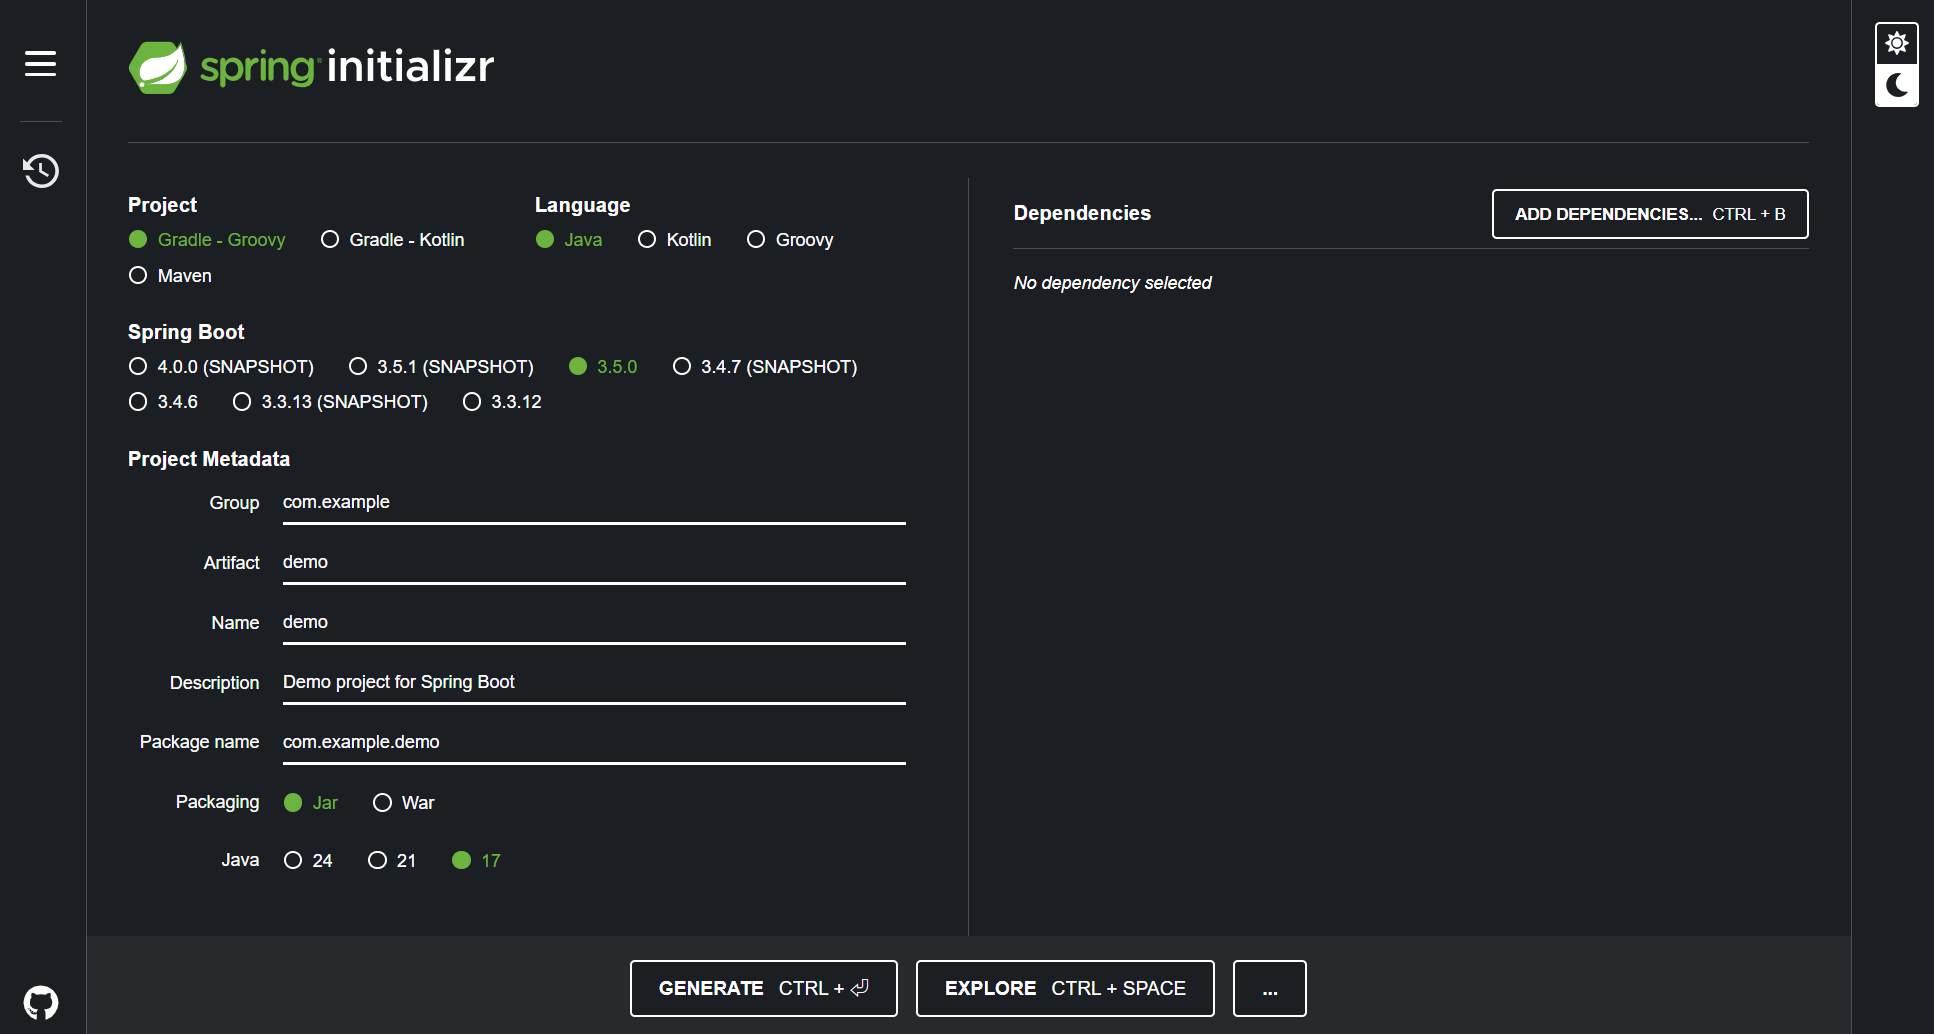Image resolution: width=1934 pixels, height=1034 pixels.
Task: Click the Description input field
Action: (x=594, y=683)
